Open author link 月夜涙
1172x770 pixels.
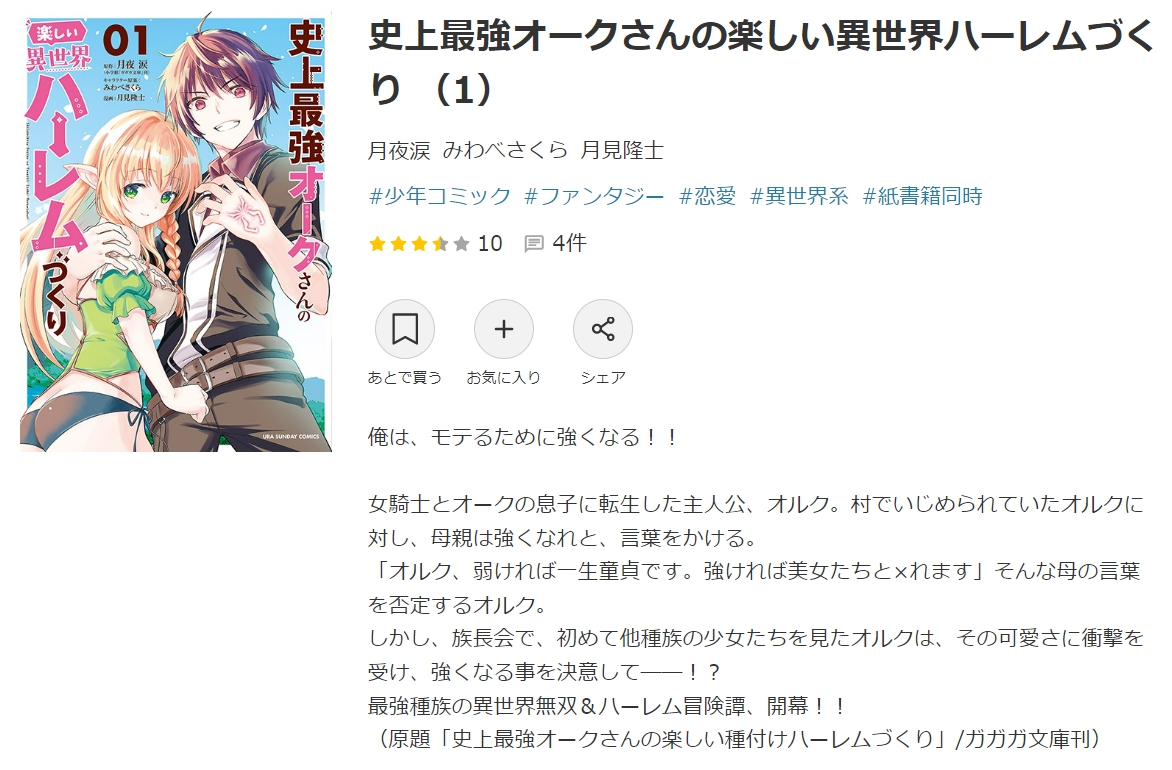(399, 151)
